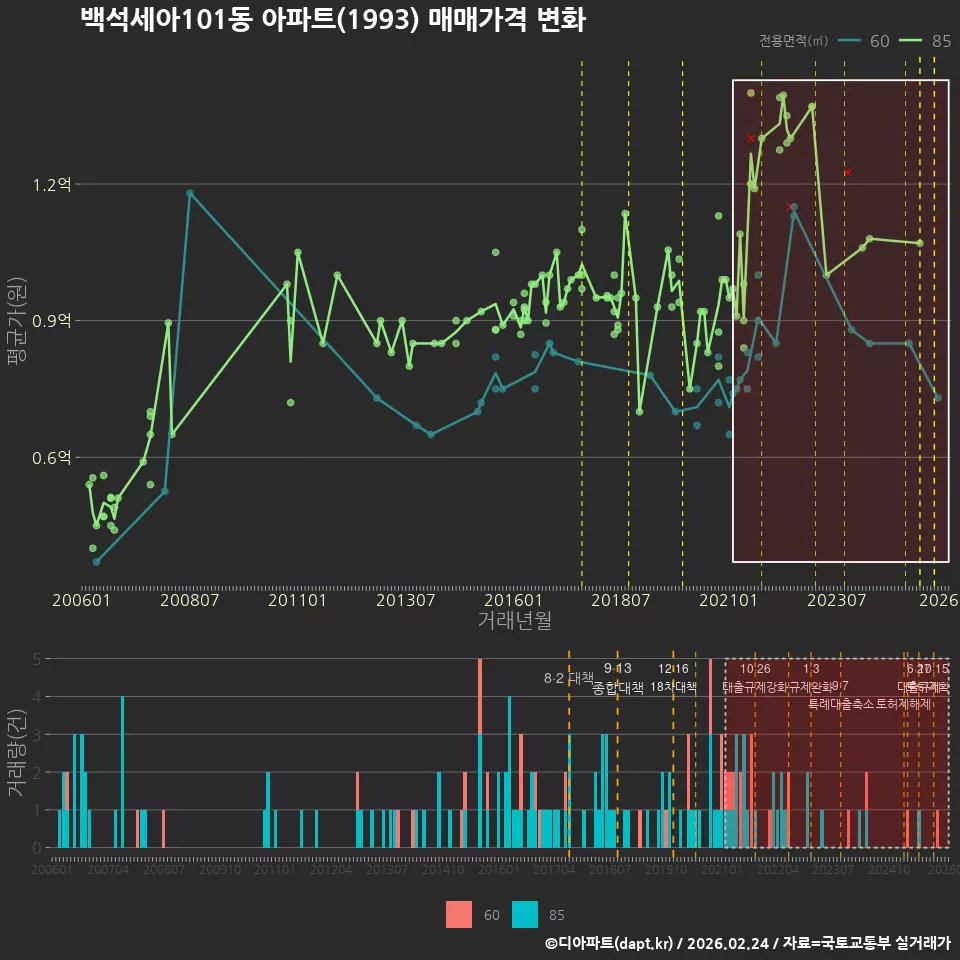Viewport: 960px width, 960px height.
Task: Click the 201307 x-axis label on price chart
Action: (x=405, y=600)
